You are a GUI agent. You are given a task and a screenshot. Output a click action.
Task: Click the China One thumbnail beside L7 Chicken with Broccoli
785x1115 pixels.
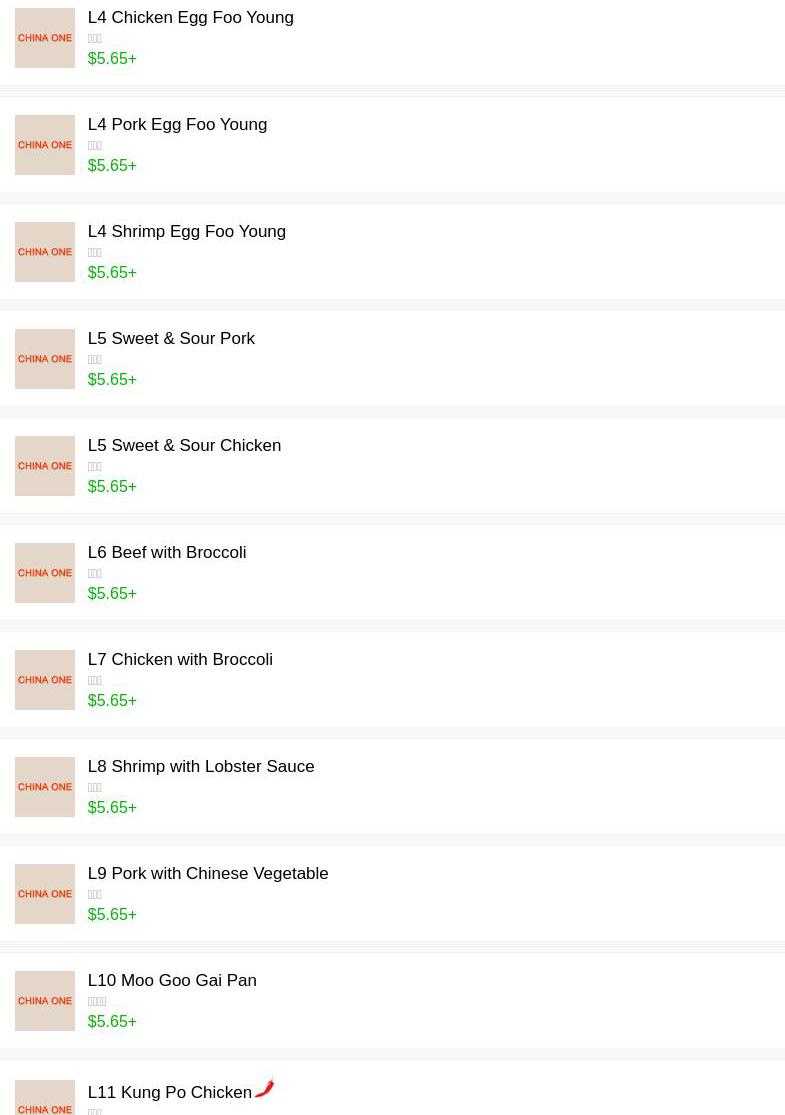coord(45,680)
